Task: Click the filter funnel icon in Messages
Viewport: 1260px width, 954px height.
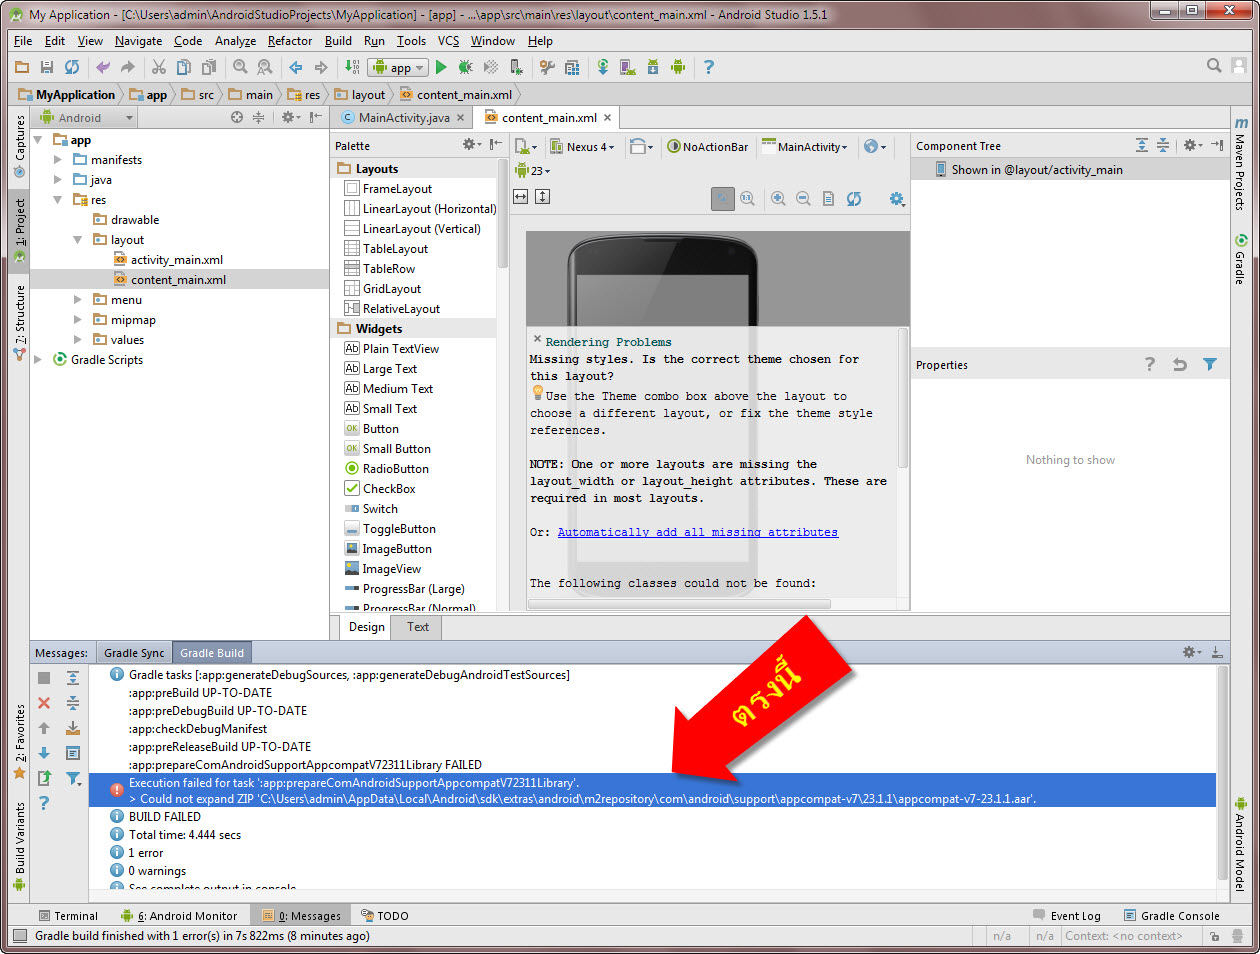Action: (x=73, y=778)
